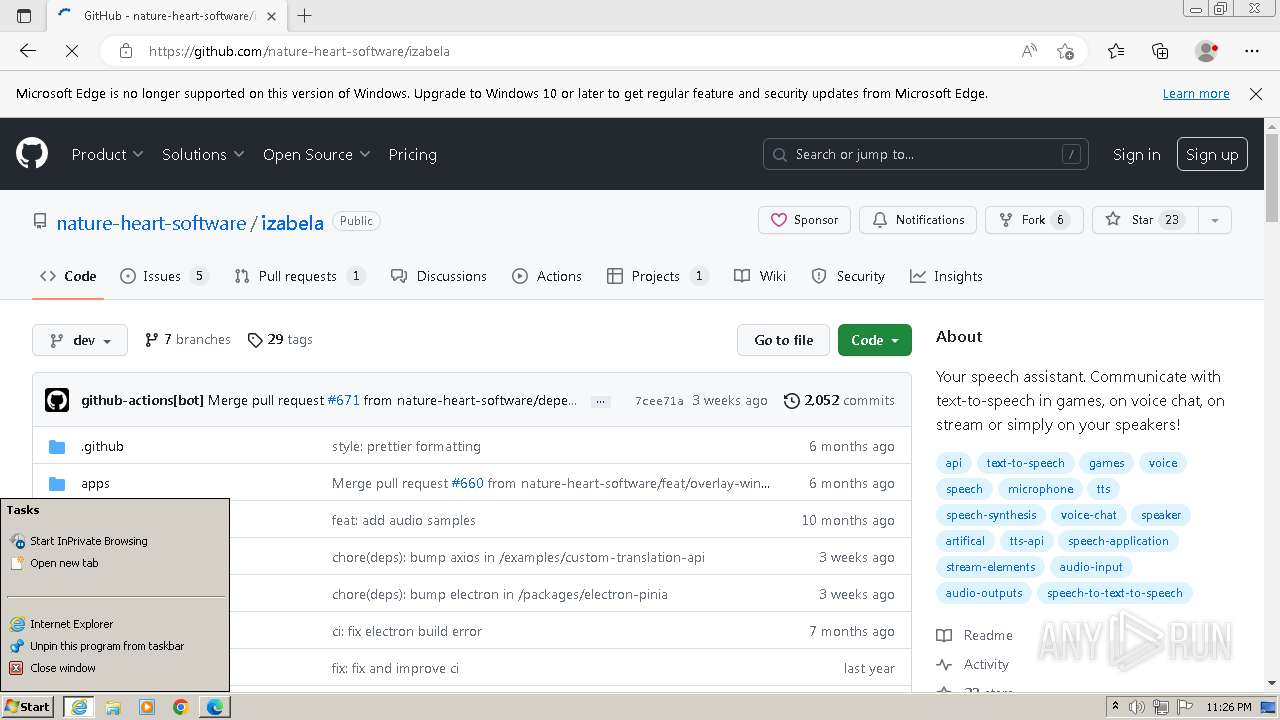Open tab actions menu icon
Image resolution: width=1280 pixels, height=720 pixels.
tap(24, 15)
